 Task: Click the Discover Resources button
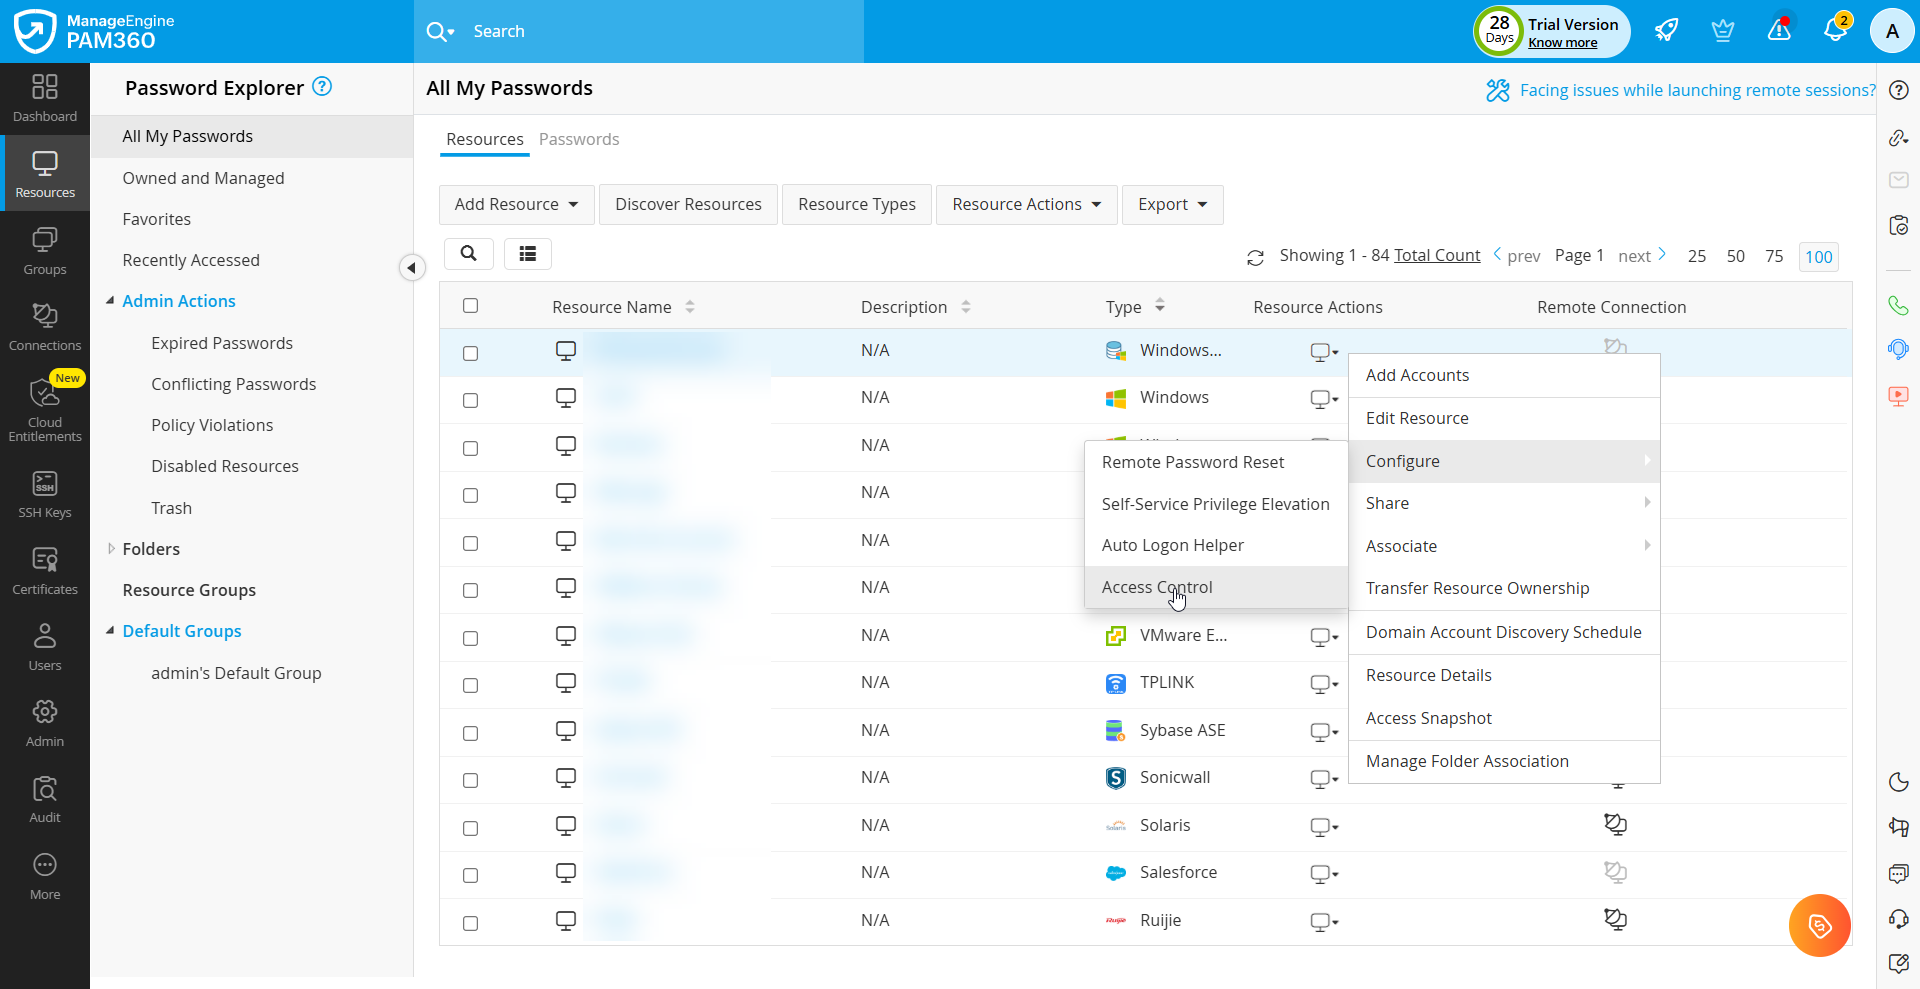click(688, 205)
